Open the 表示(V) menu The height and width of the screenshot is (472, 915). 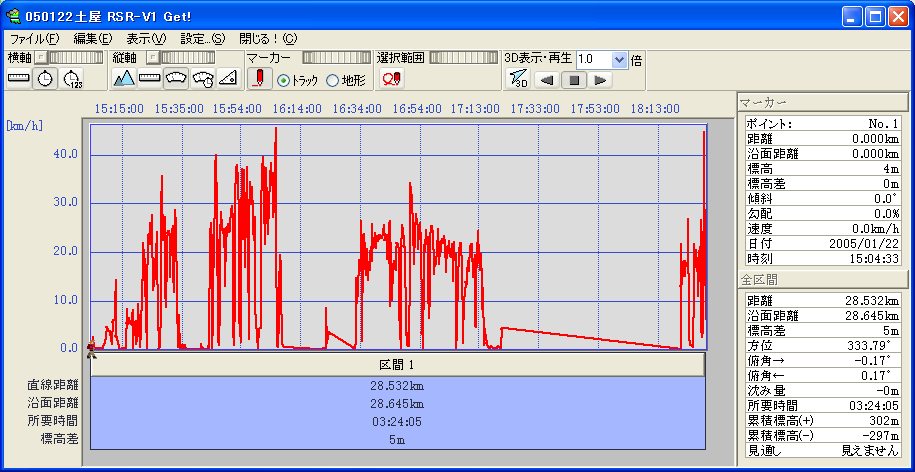click(146, 39)
